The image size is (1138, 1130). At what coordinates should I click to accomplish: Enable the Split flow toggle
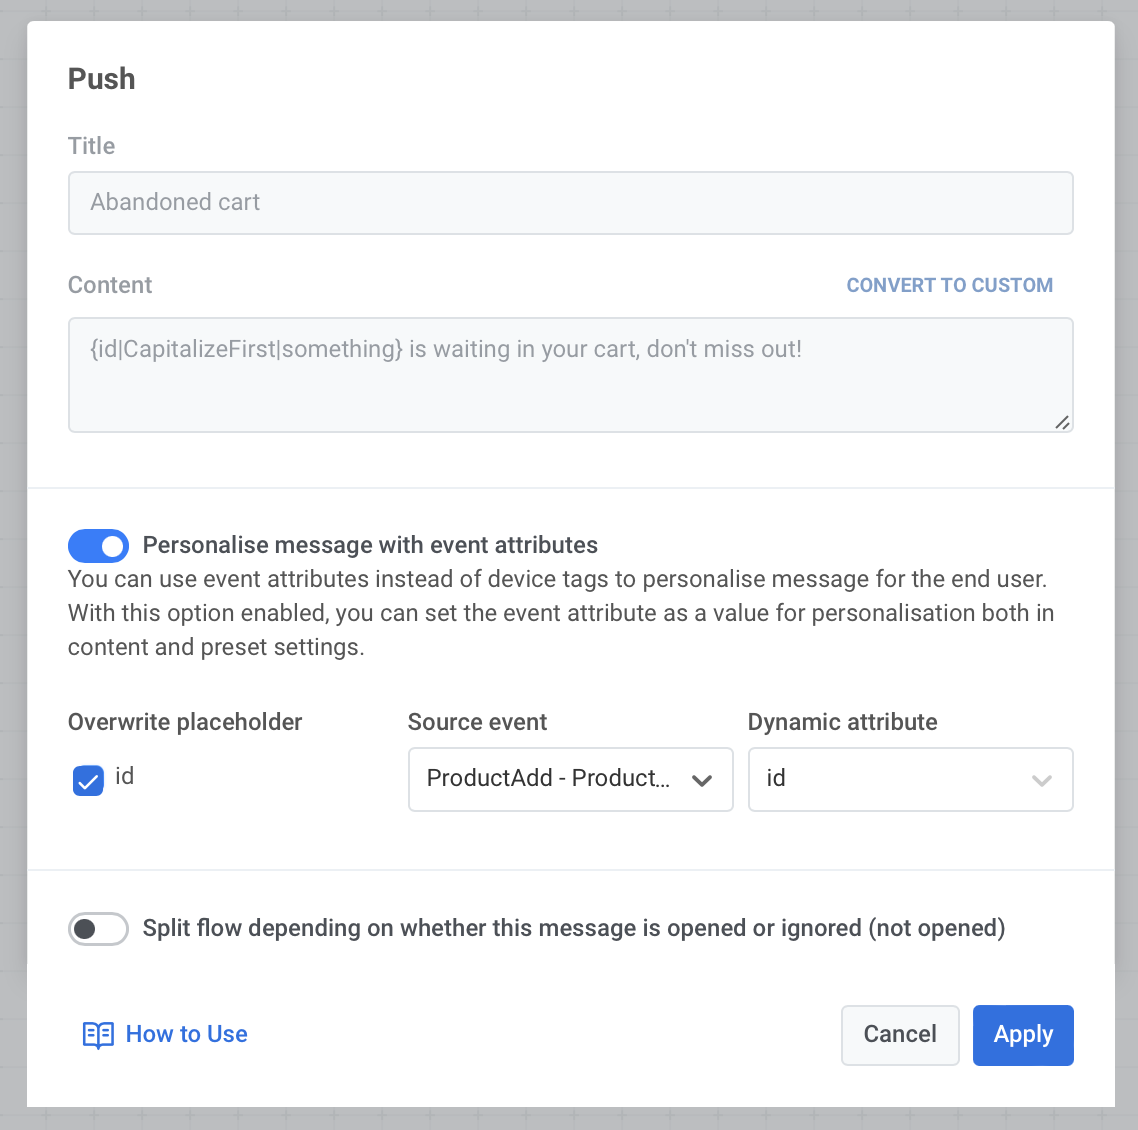(x=98, y=929)
